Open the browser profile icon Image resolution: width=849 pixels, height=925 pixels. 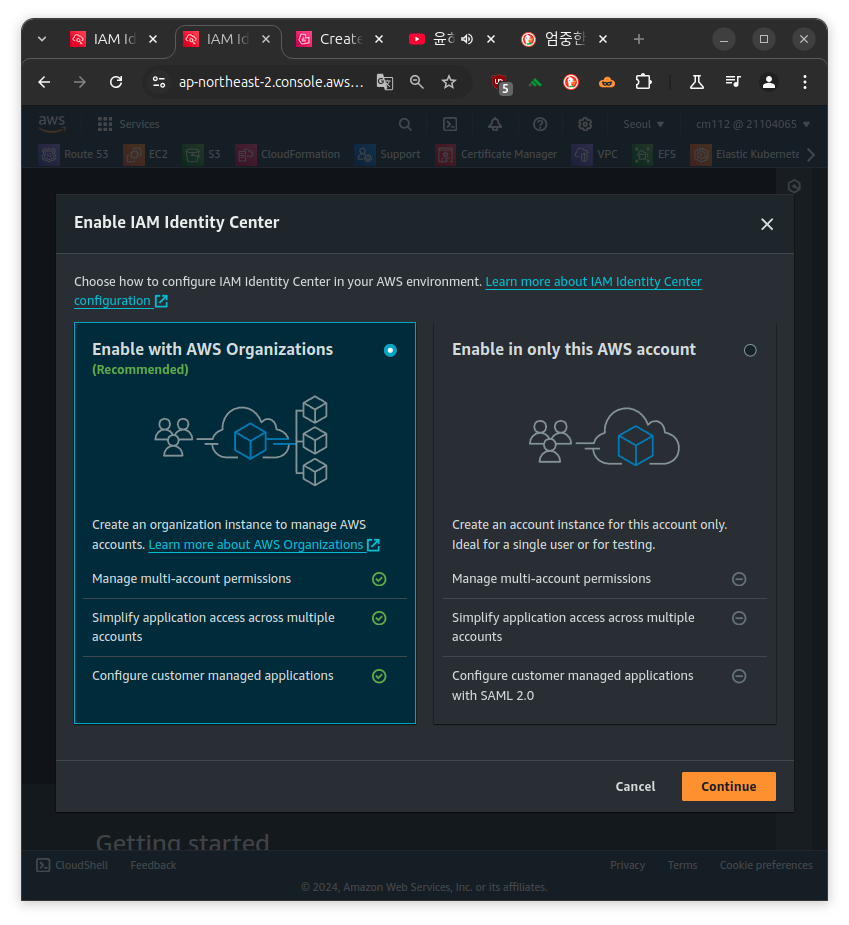click(768, 82)
